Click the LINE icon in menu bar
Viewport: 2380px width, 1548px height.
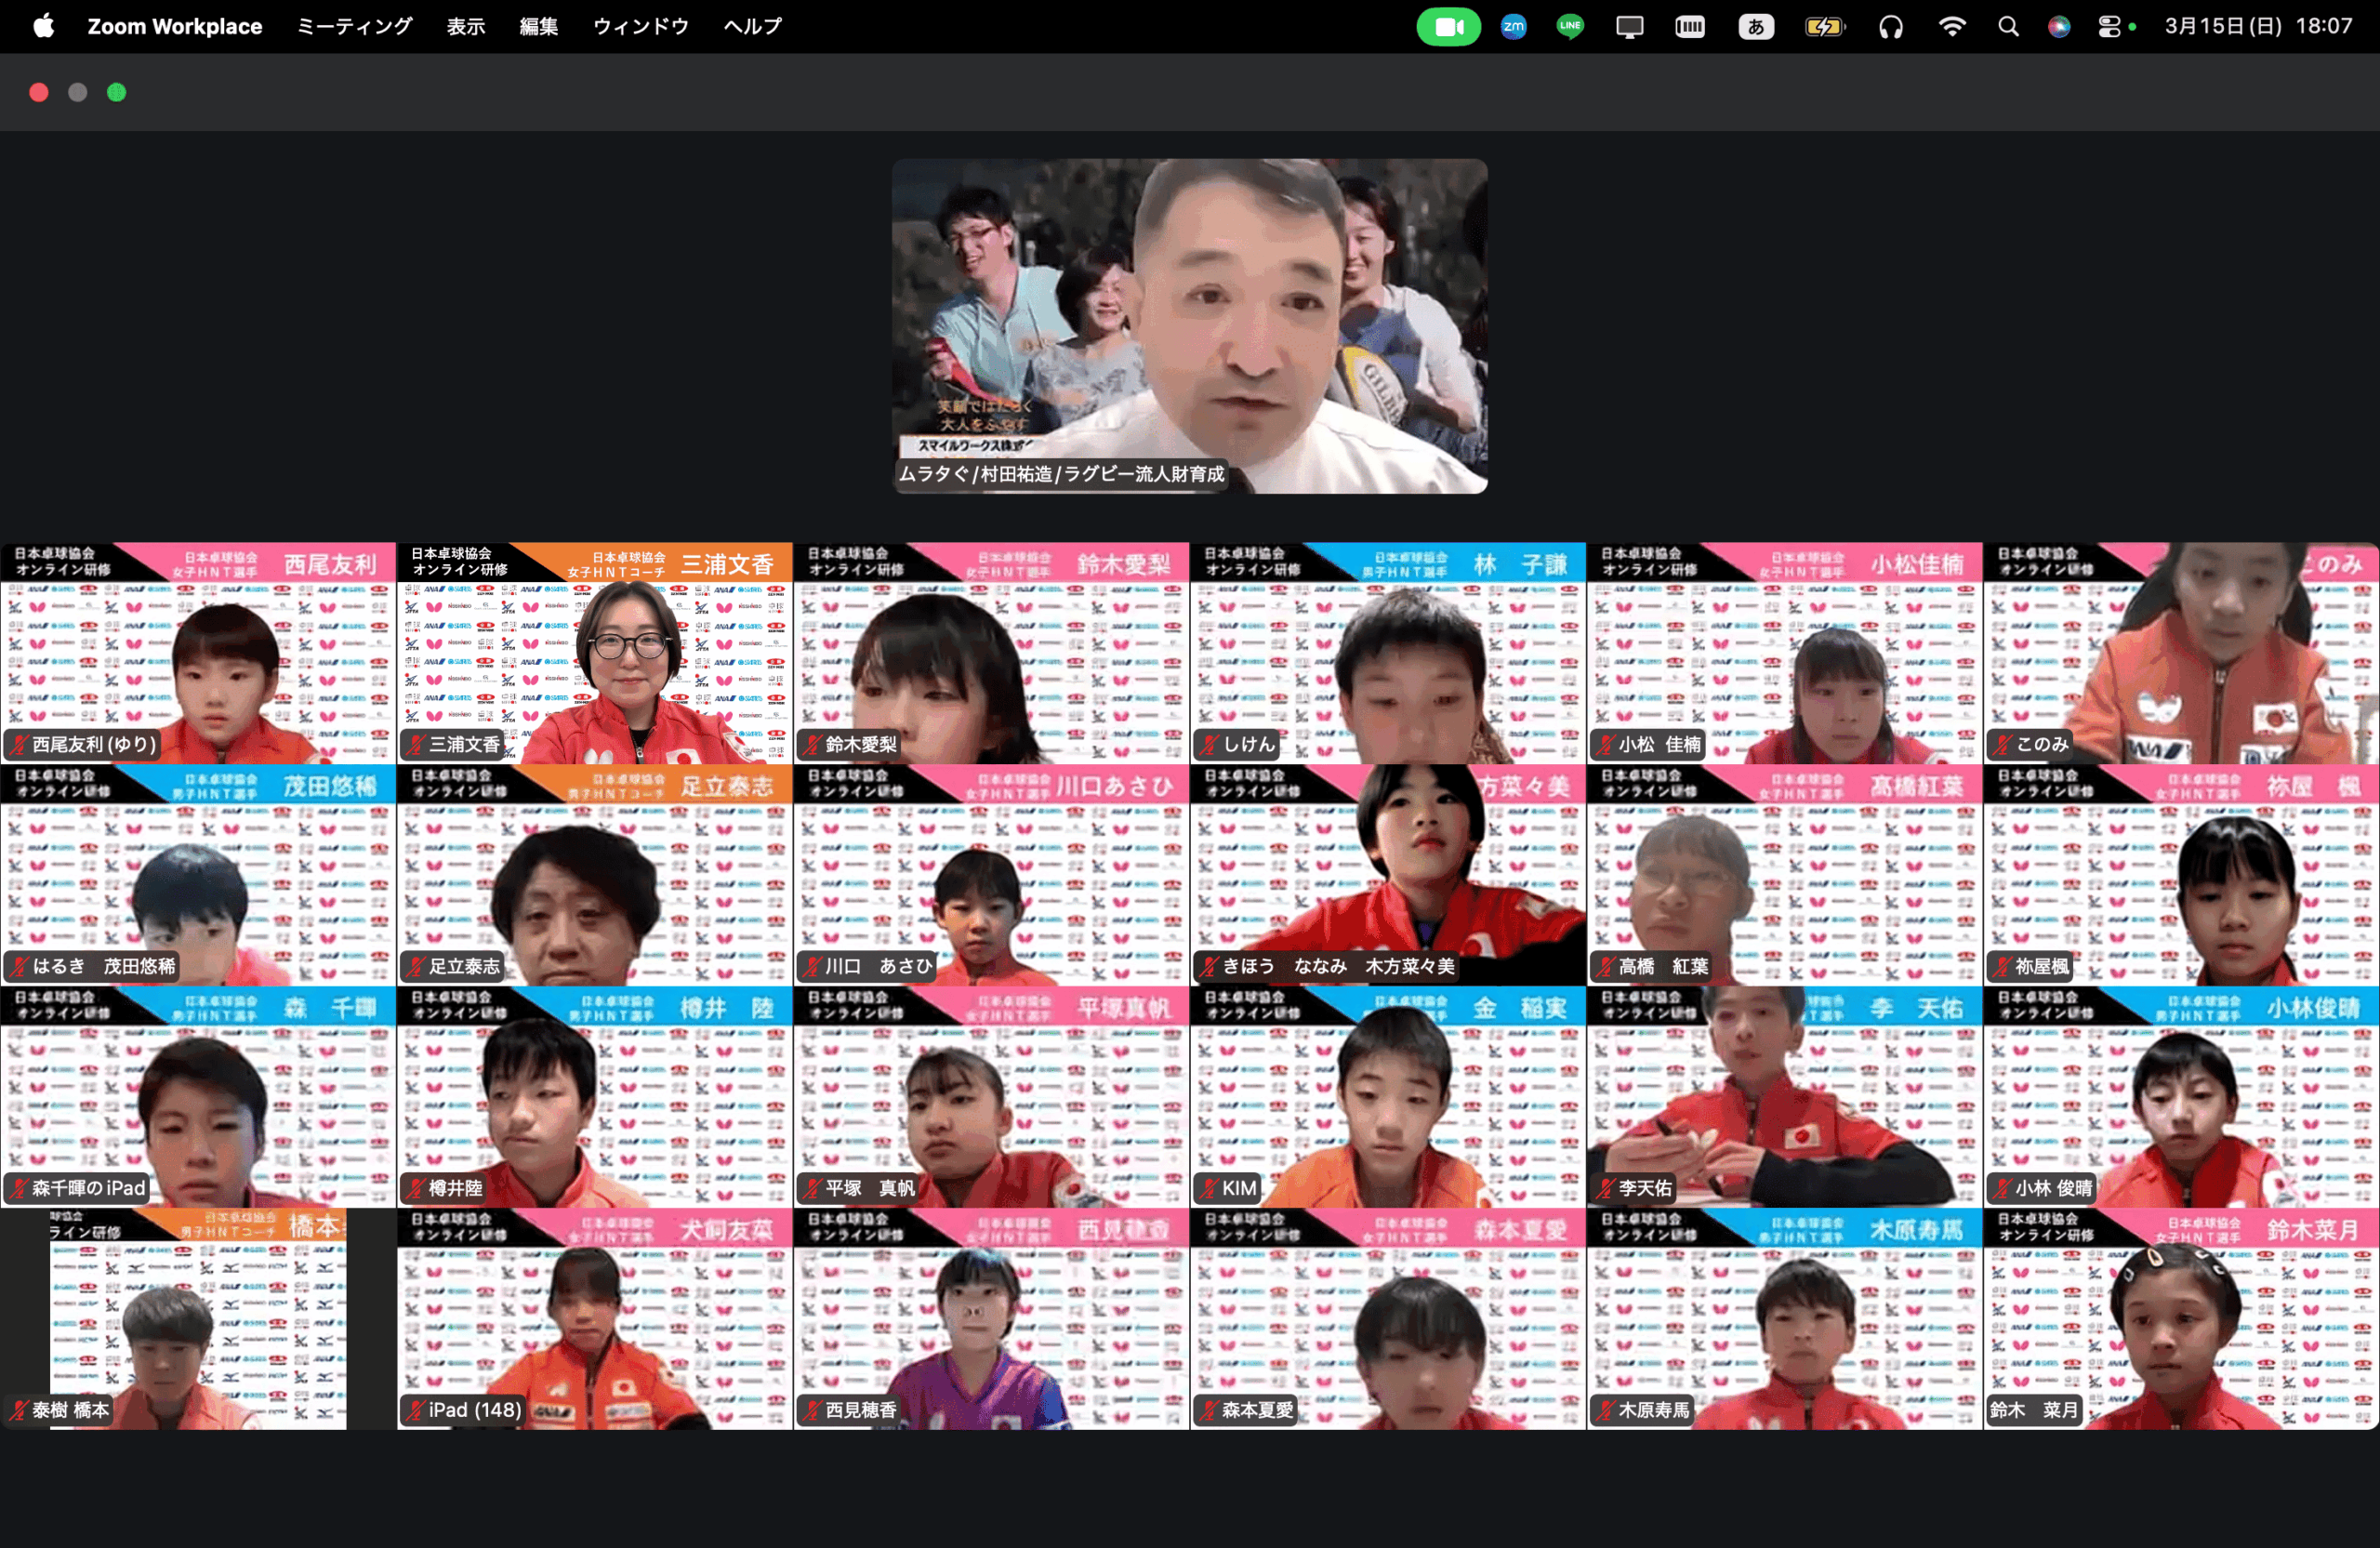click(x=1570, y=27)
